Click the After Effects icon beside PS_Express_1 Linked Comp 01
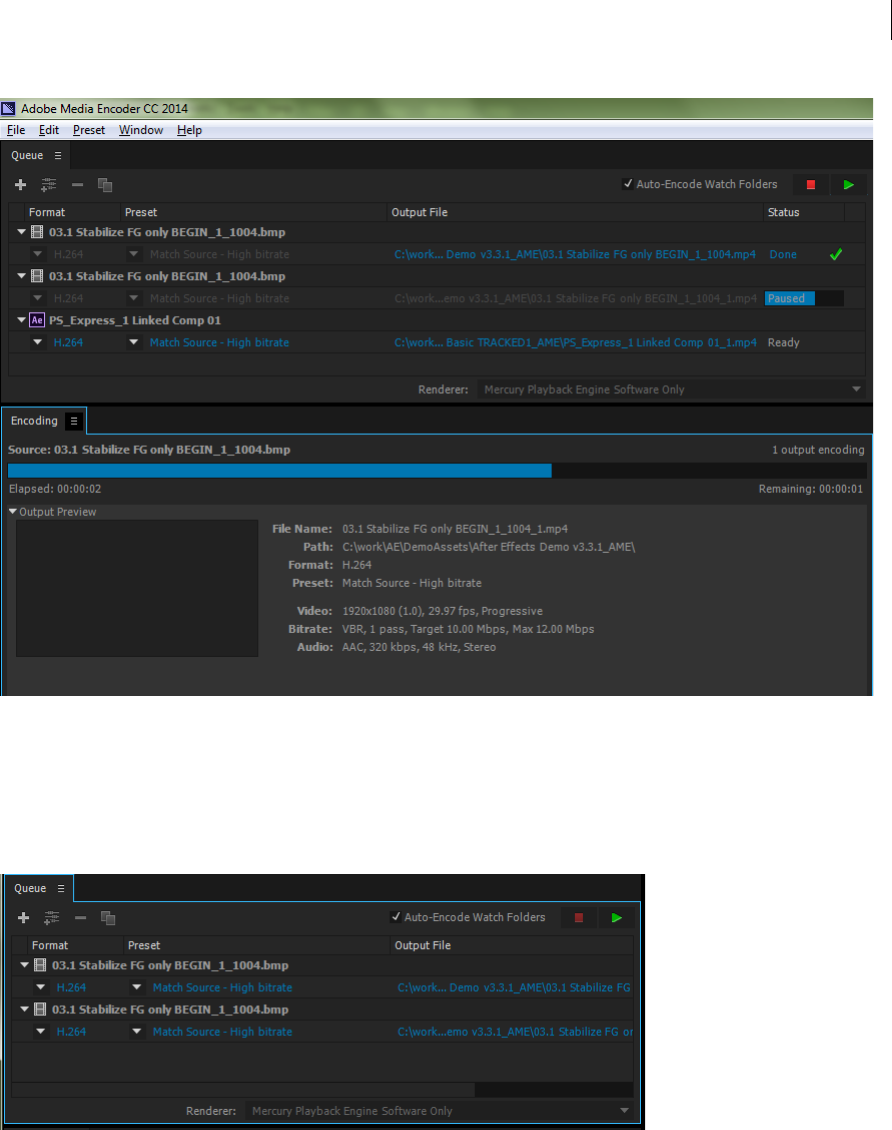Screen dimensions: 892x1130 tap(37, 320)
